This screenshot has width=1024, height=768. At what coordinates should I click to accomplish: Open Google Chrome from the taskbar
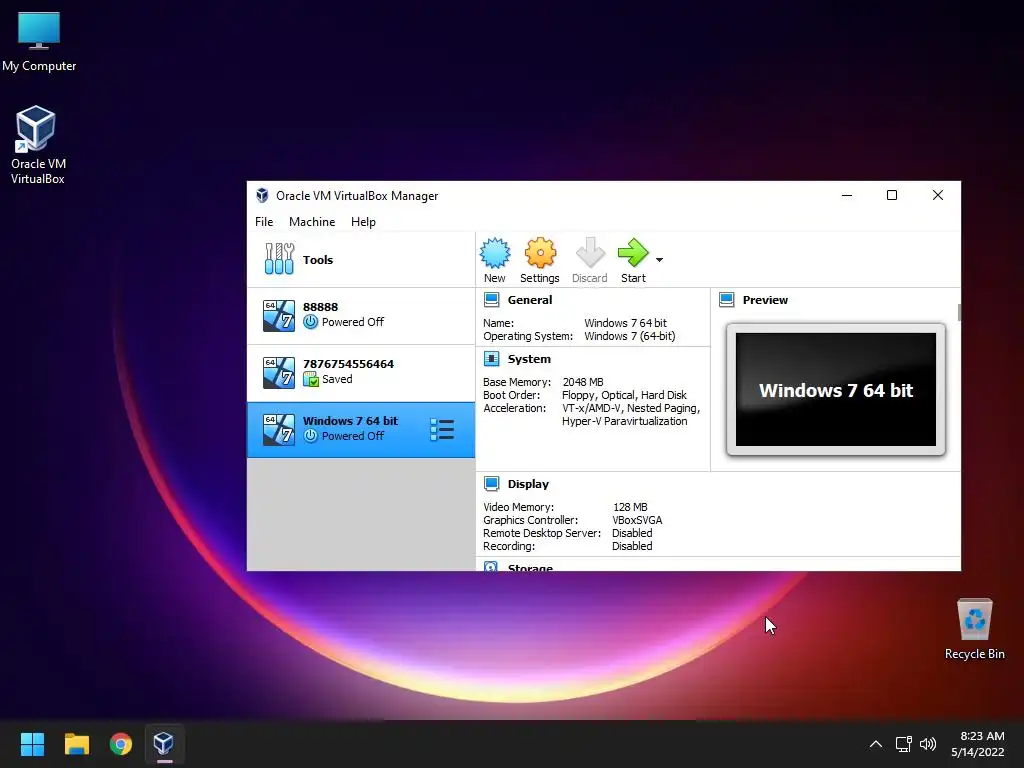[x=121, y=744]
